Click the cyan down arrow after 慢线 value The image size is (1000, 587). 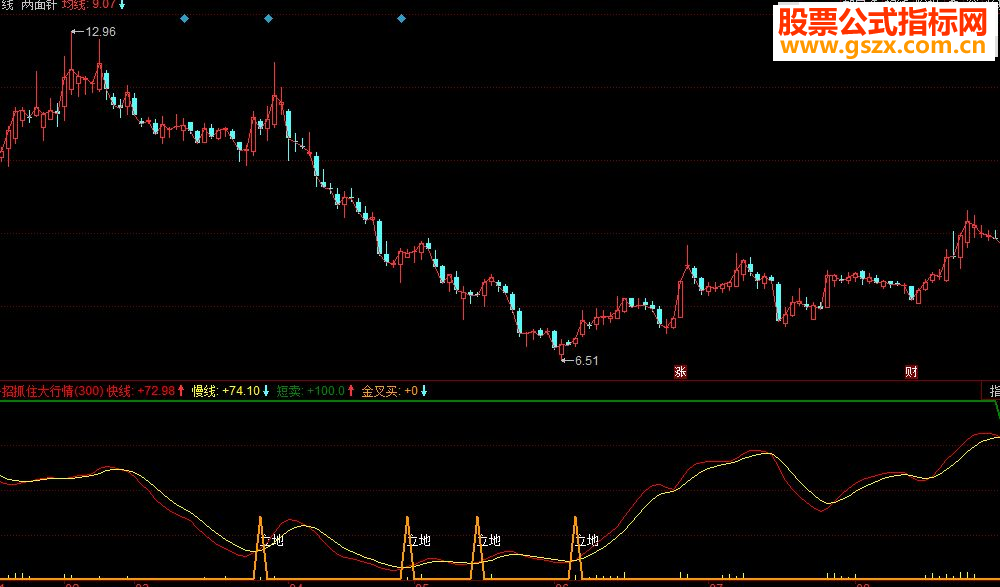266,391
